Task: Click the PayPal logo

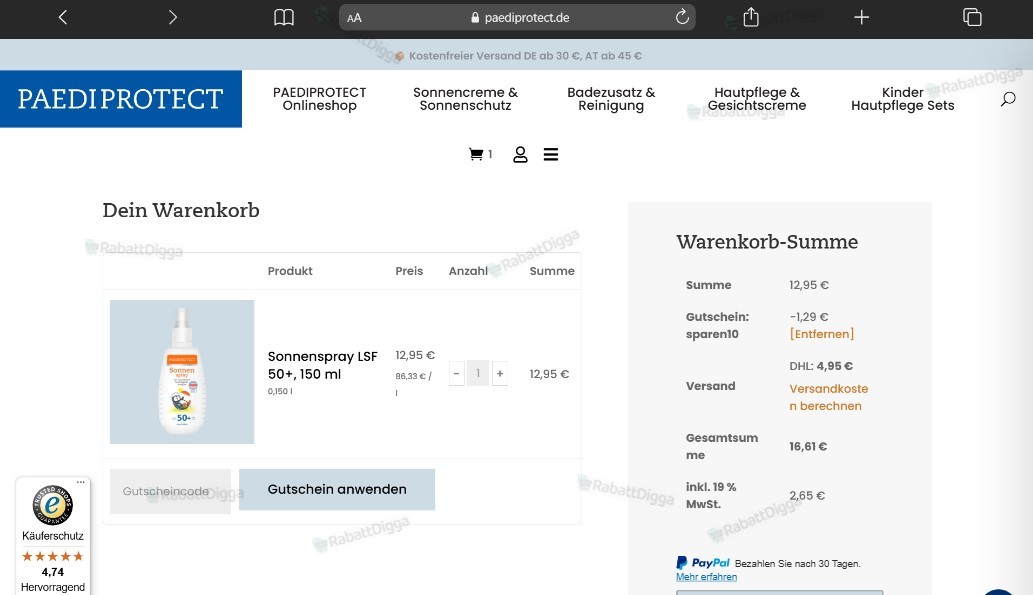Action: [703, 563]
